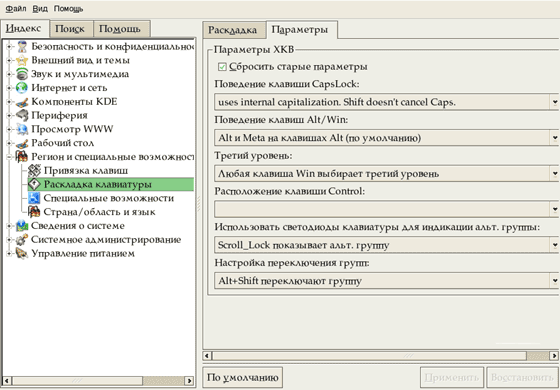The image size is (560, 390).
Task: Expand the Компоненты KDE branch
Action: [x=10, y=102]
